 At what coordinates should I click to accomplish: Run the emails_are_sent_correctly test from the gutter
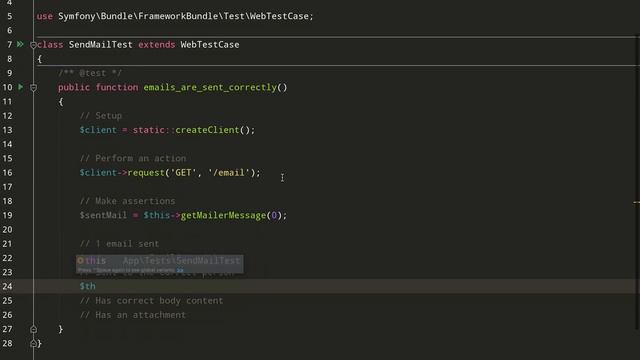tap(20, 87)
